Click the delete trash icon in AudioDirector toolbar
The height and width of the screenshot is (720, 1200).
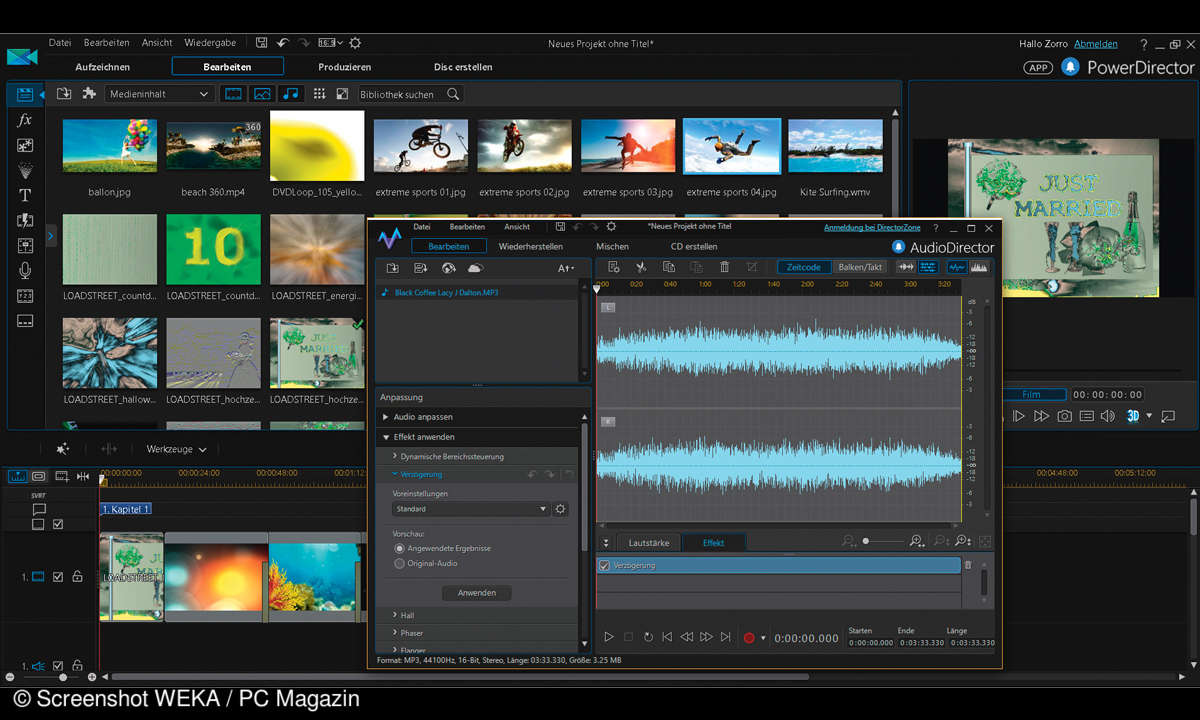(x=725, y=267)
